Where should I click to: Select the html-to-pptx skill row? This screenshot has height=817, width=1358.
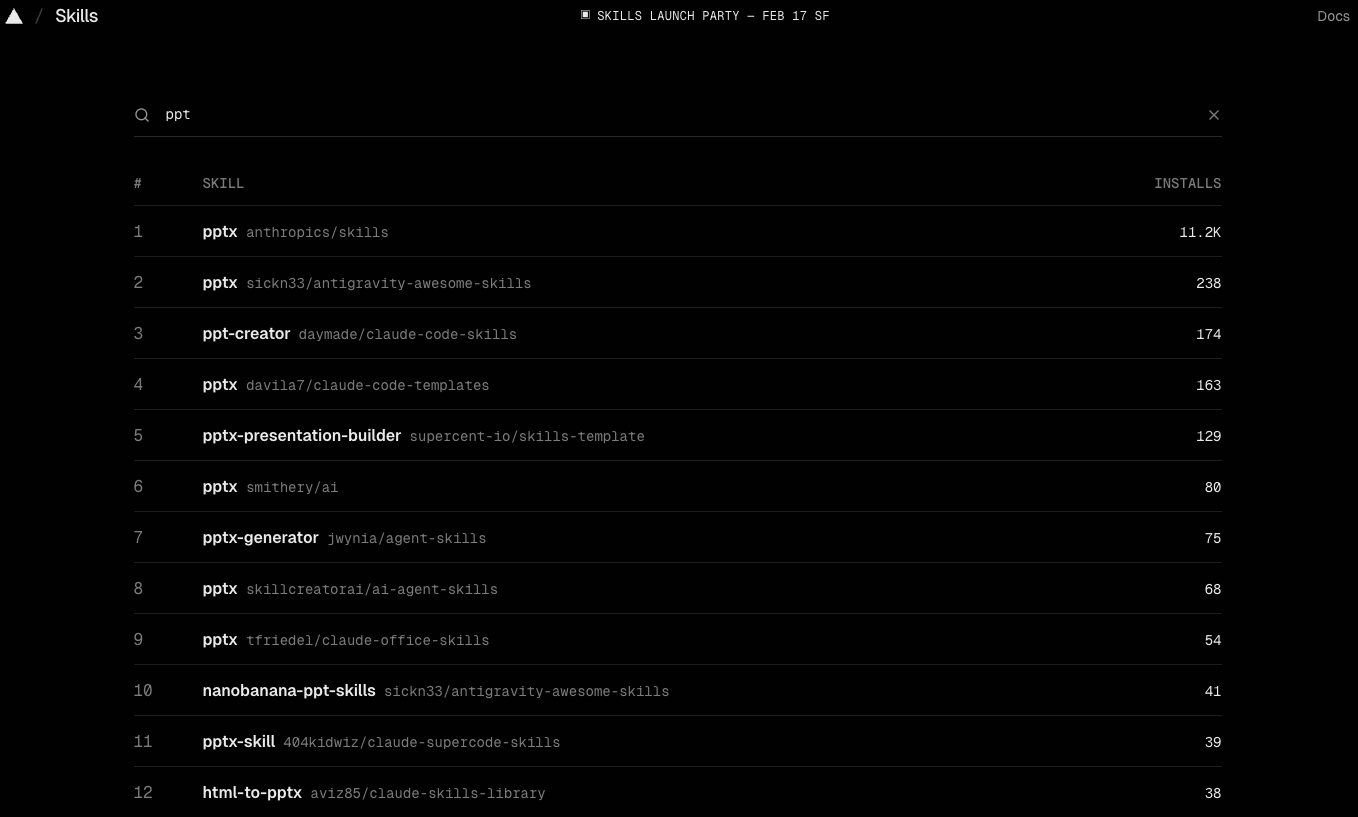pos(678,792)
